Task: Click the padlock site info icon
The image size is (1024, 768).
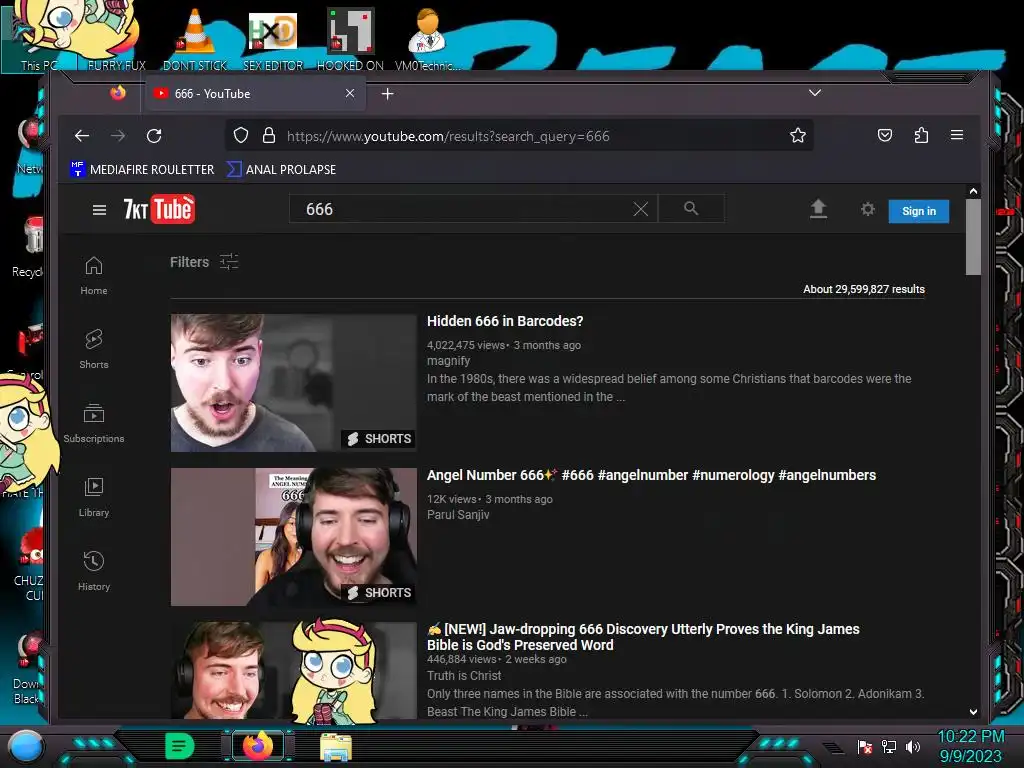Action: tap(268, 136)
